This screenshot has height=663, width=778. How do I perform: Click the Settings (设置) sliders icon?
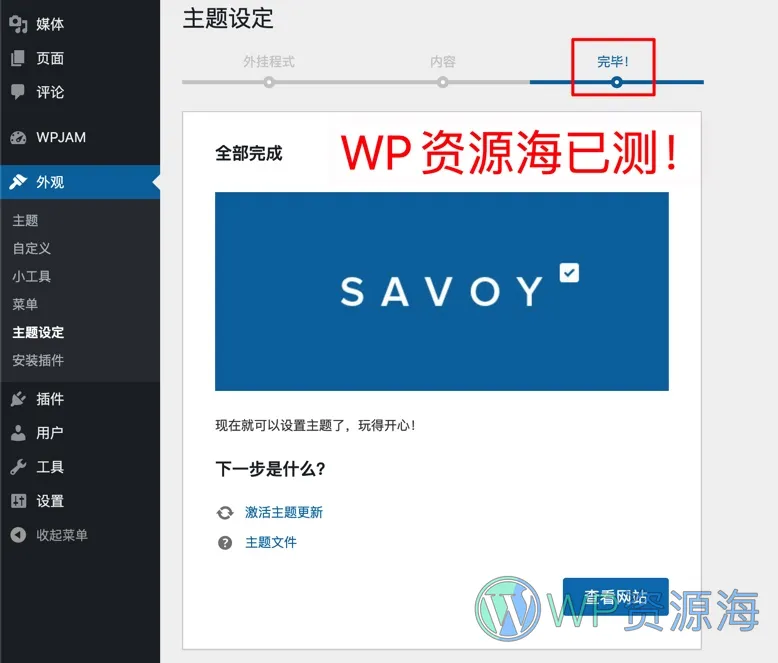[18, 501]
